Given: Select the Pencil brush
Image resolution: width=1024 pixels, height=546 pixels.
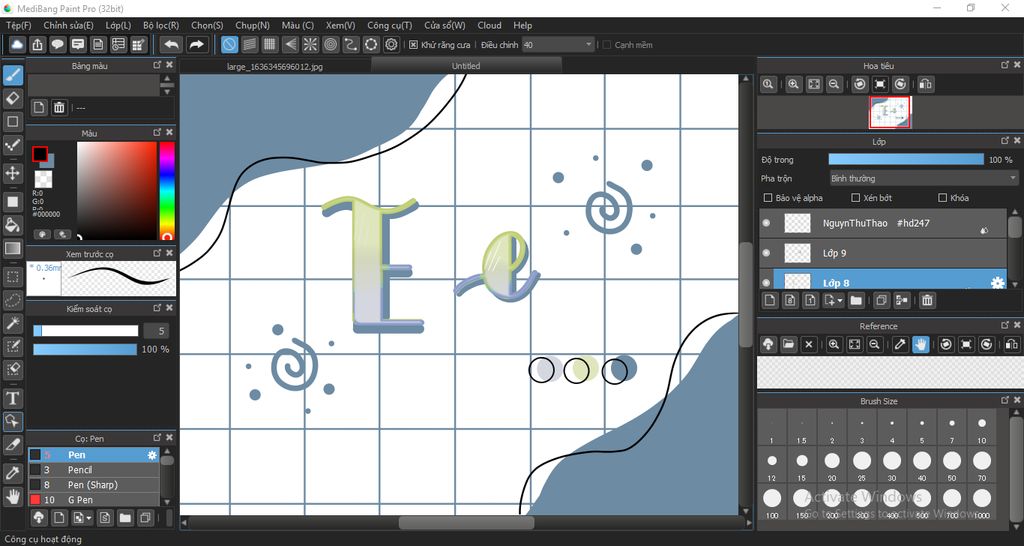Looking at the screenshot, I should click(x=93, y=470).
